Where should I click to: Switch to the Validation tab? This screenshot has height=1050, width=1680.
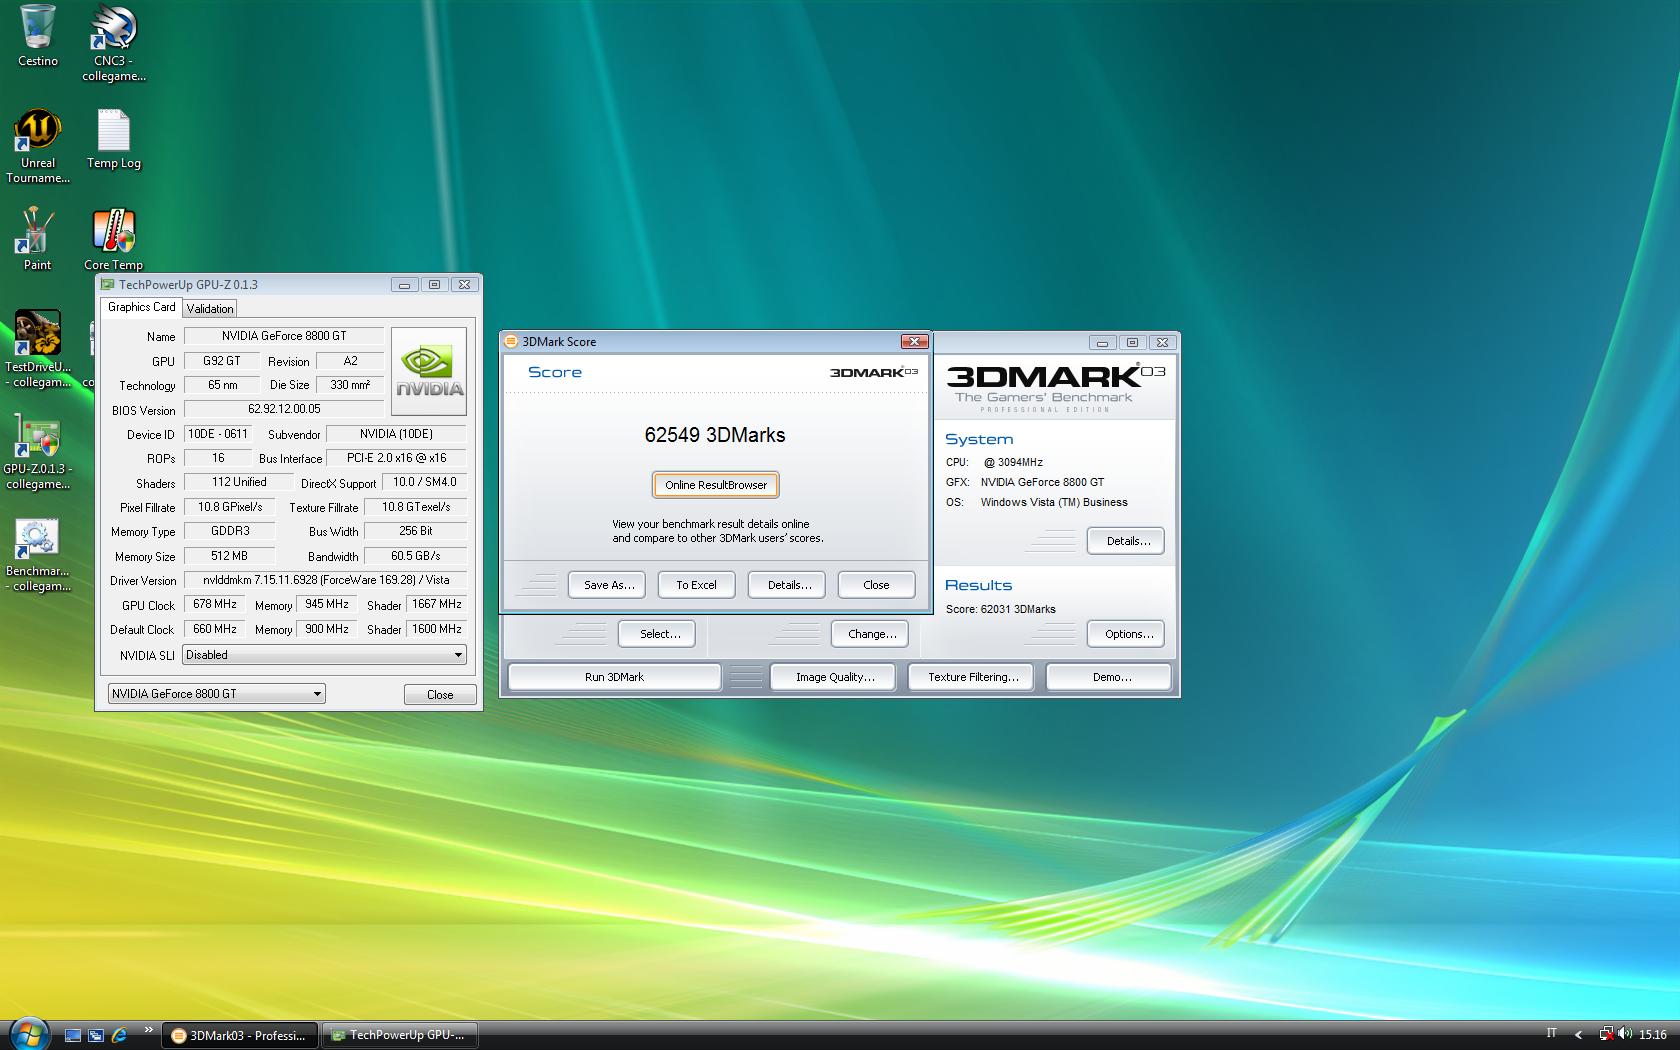point(210,309)
